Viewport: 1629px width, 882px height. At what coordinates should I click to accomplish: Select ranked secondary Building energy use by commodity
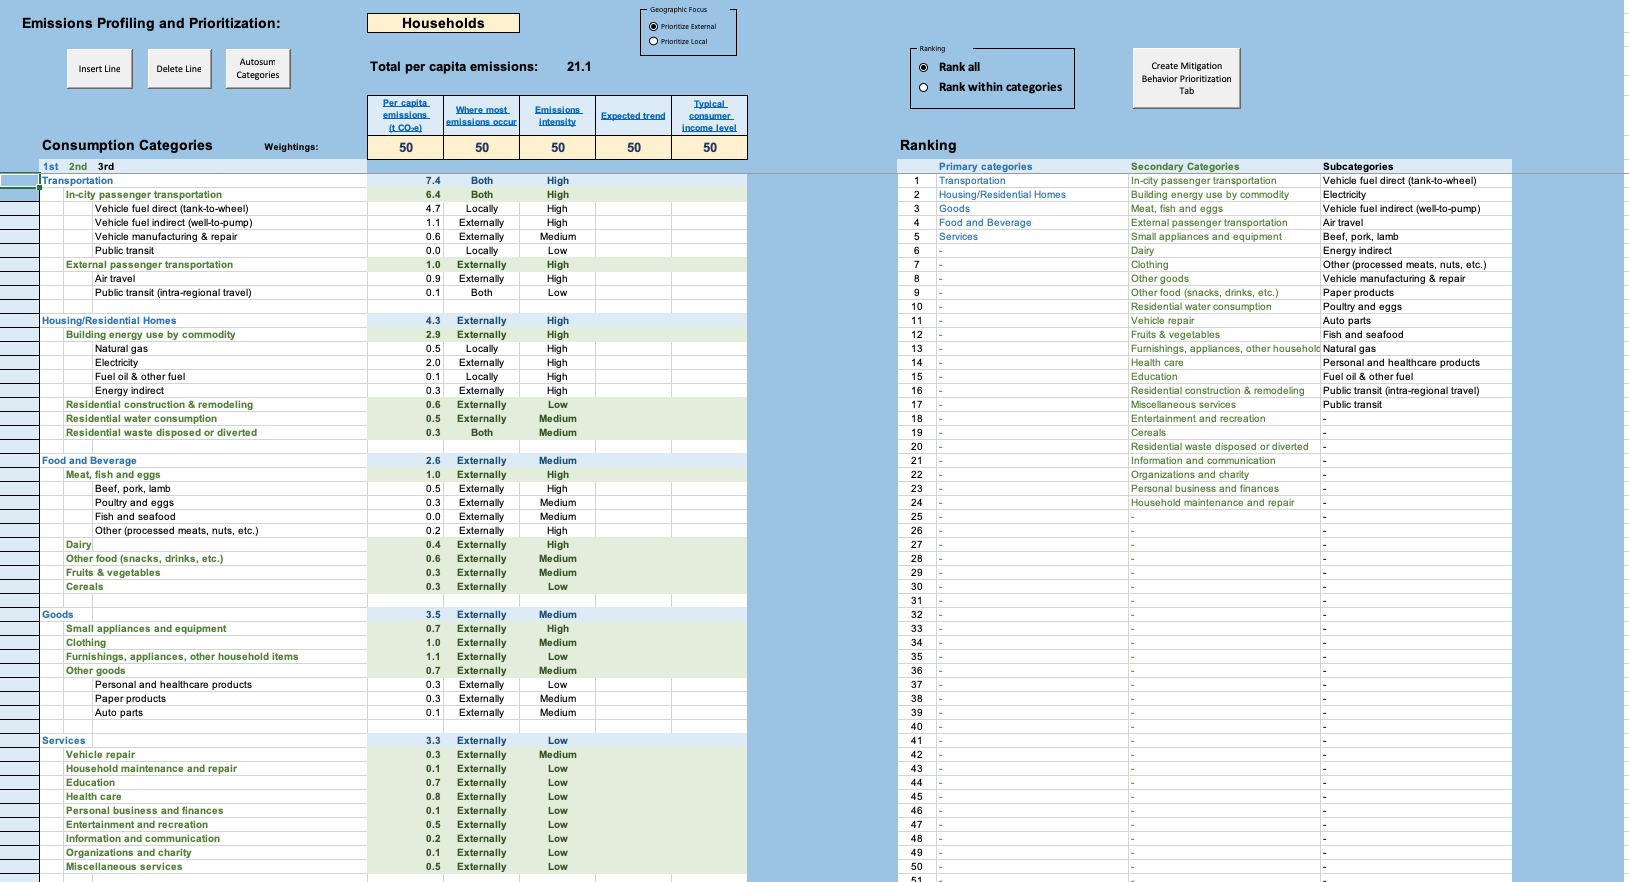pos(1210,195)
